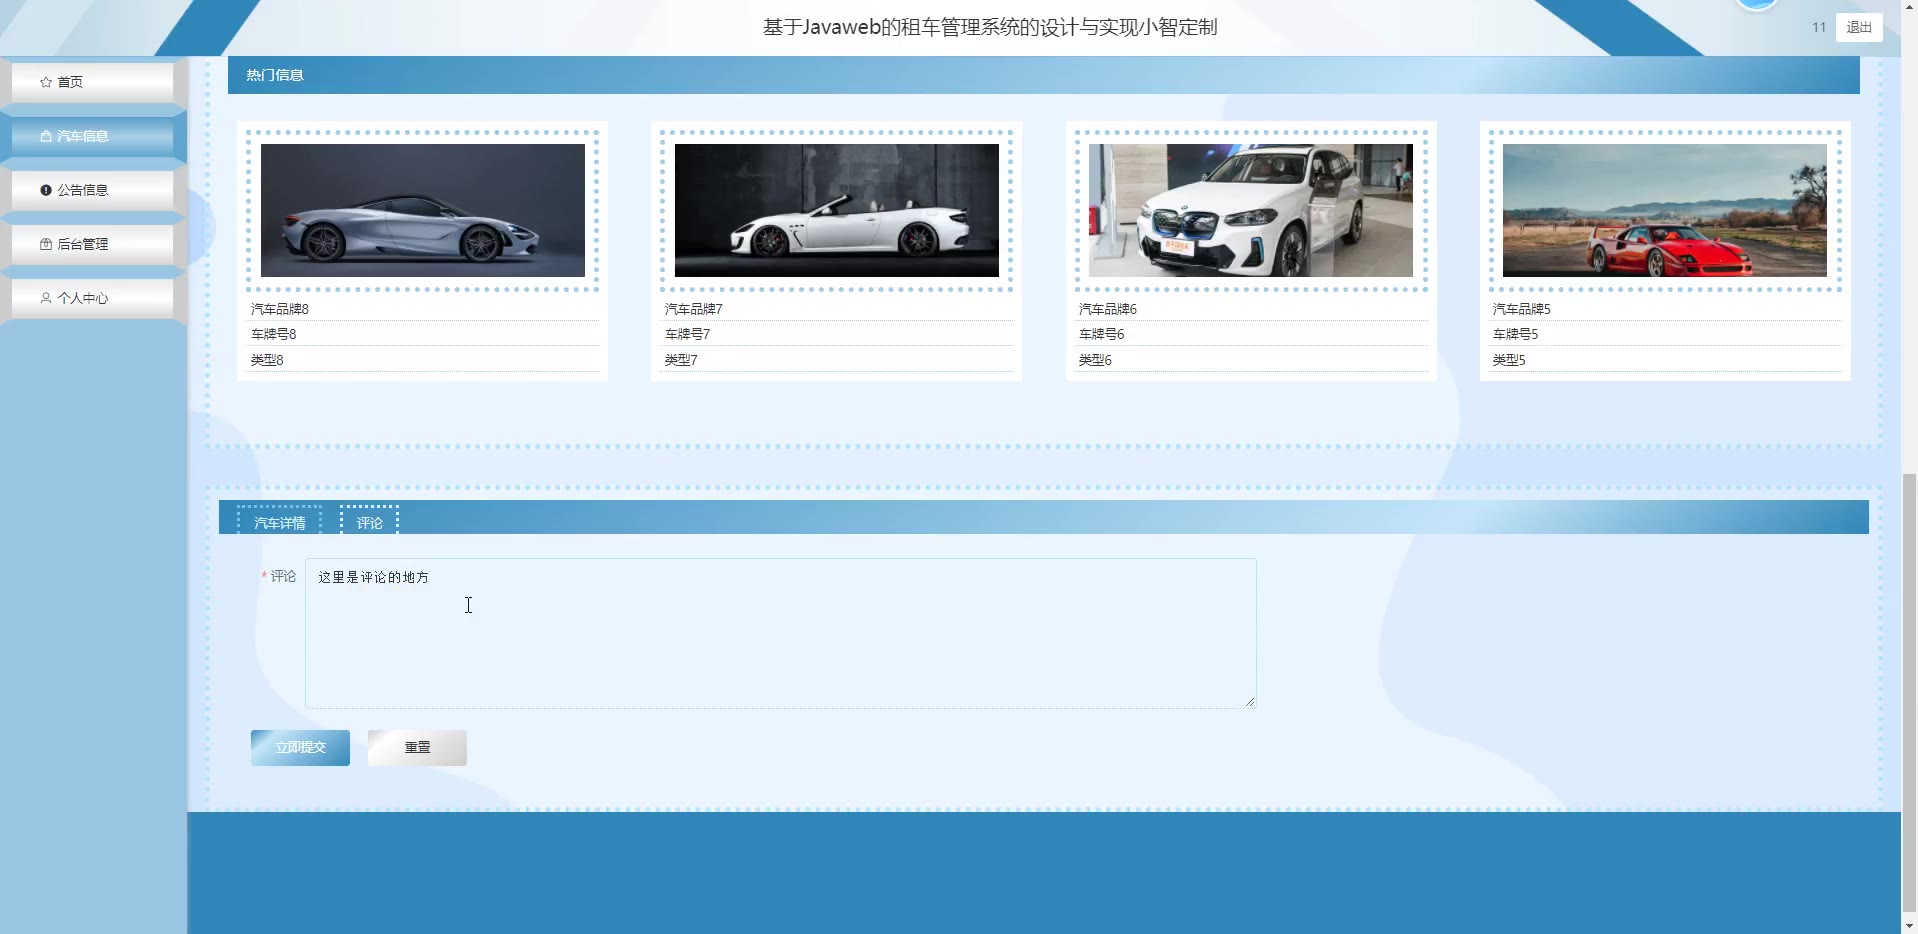This screenshot has height=934, width=1918.
Task: Click the textarea resize handle corner
Action: [x=1250, y=702]
